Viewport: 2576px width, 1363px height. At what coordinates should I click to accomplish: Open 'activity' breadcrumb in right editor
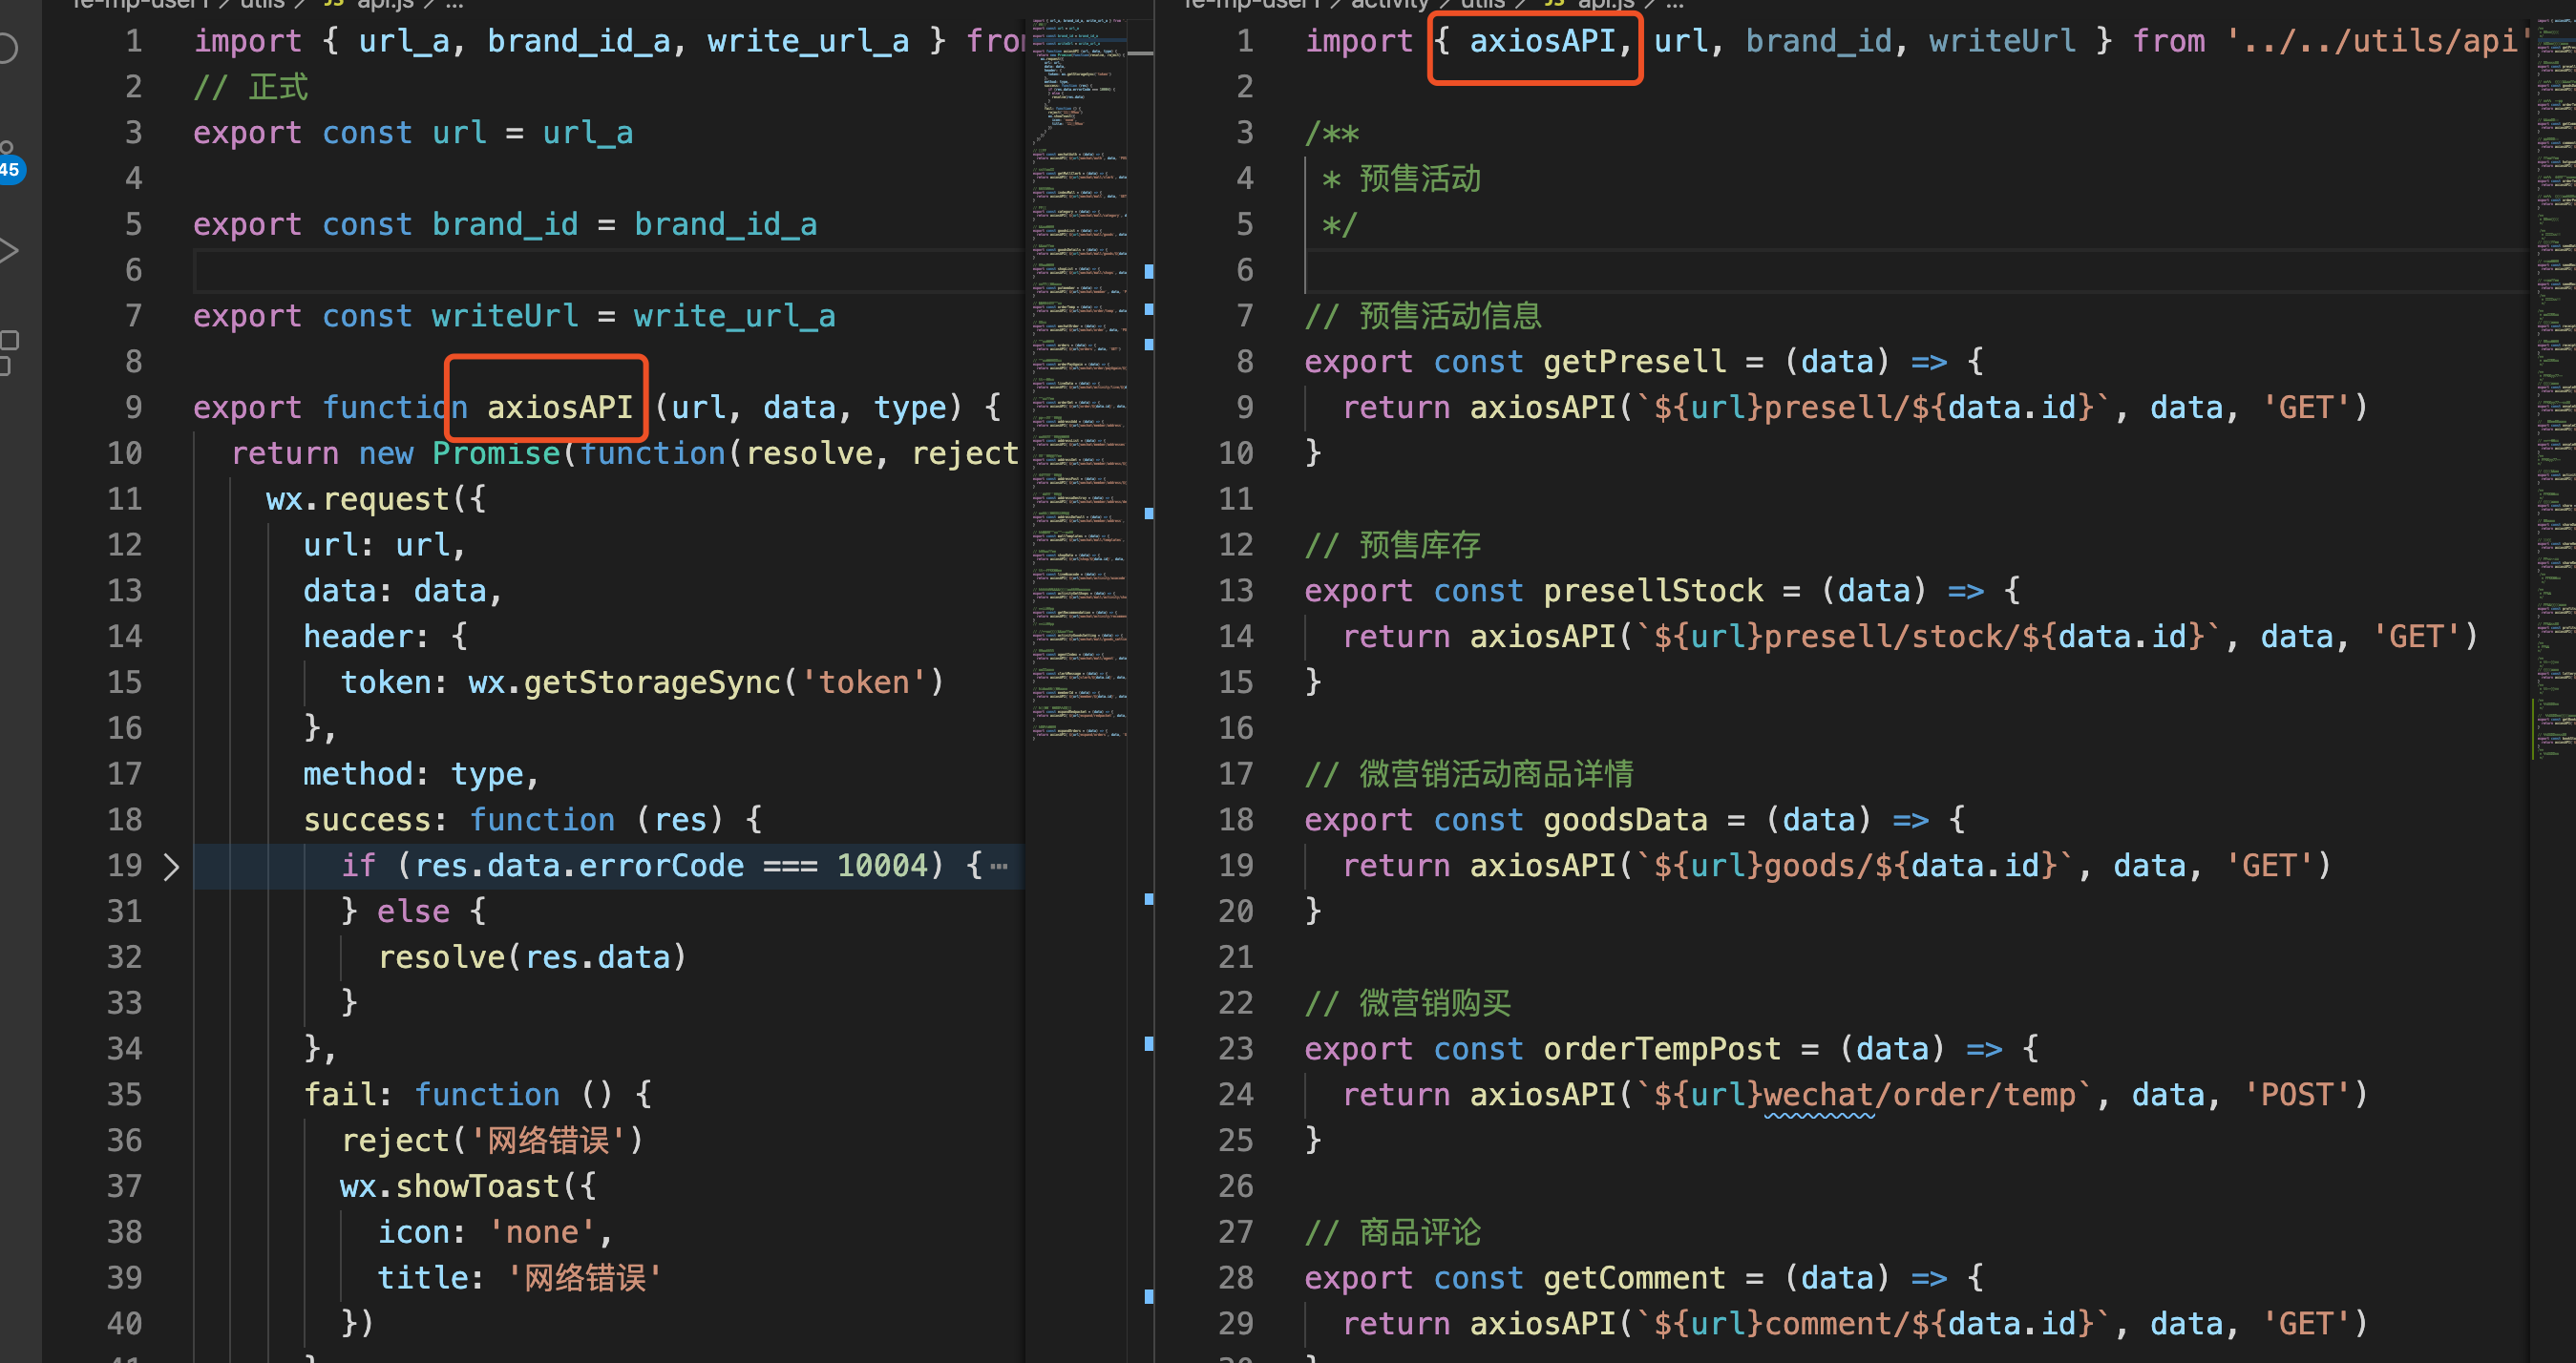[1389, 4]
